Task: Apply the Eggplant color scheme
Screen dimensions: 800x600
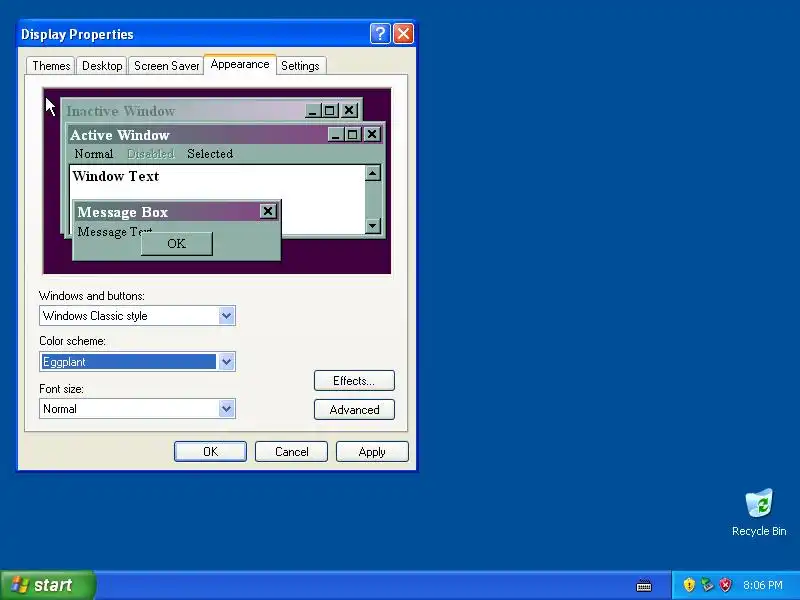Action: (x=372, y=452)
